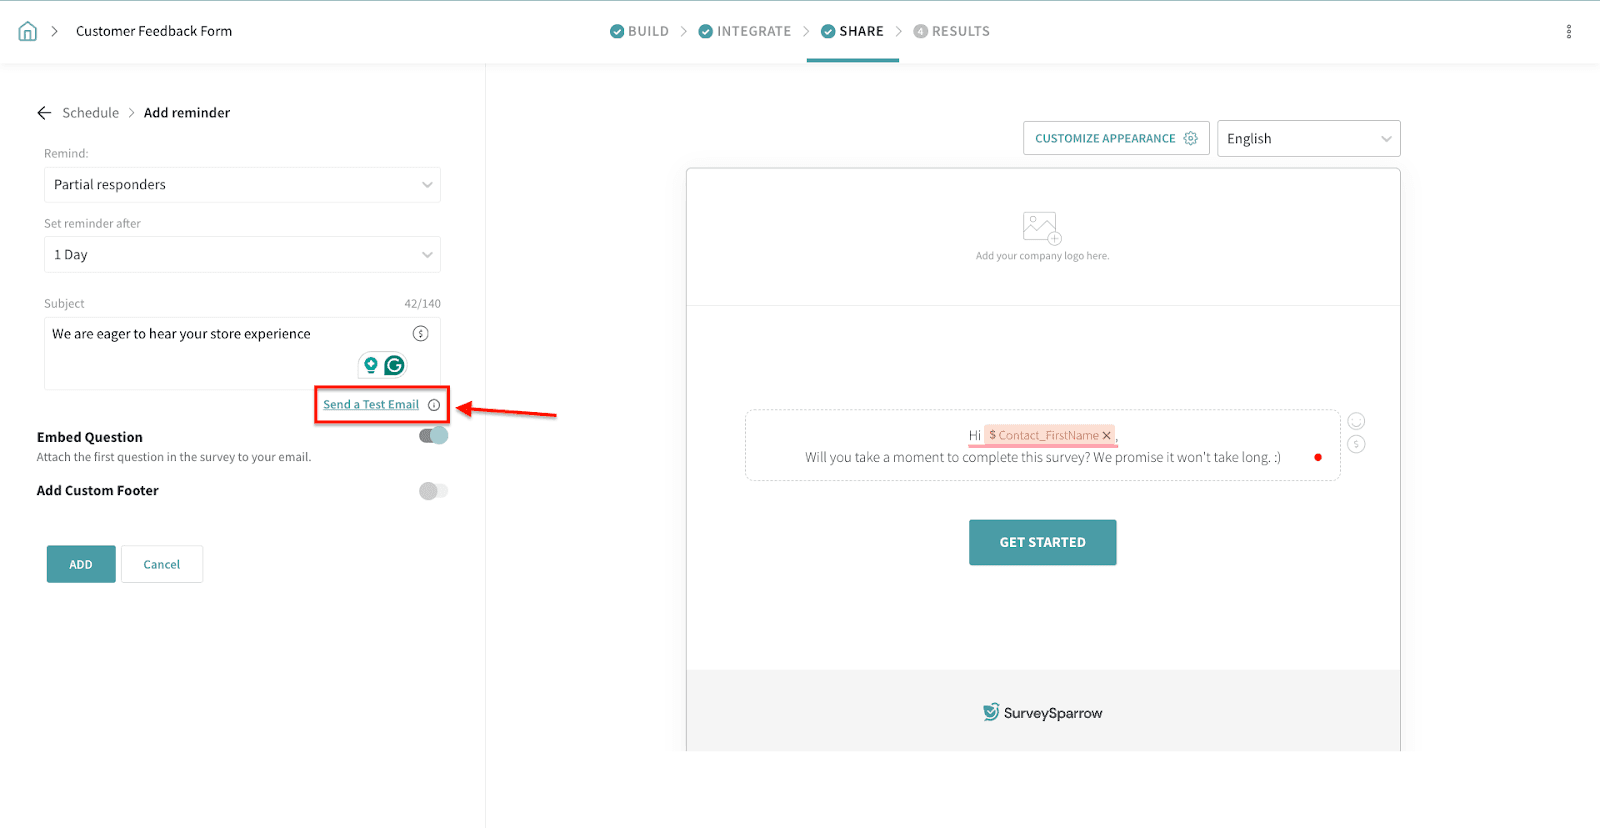The height and width of the screenshot is (828, 1600).
Task: Open the three-dot options menu
Action: 1568,32
